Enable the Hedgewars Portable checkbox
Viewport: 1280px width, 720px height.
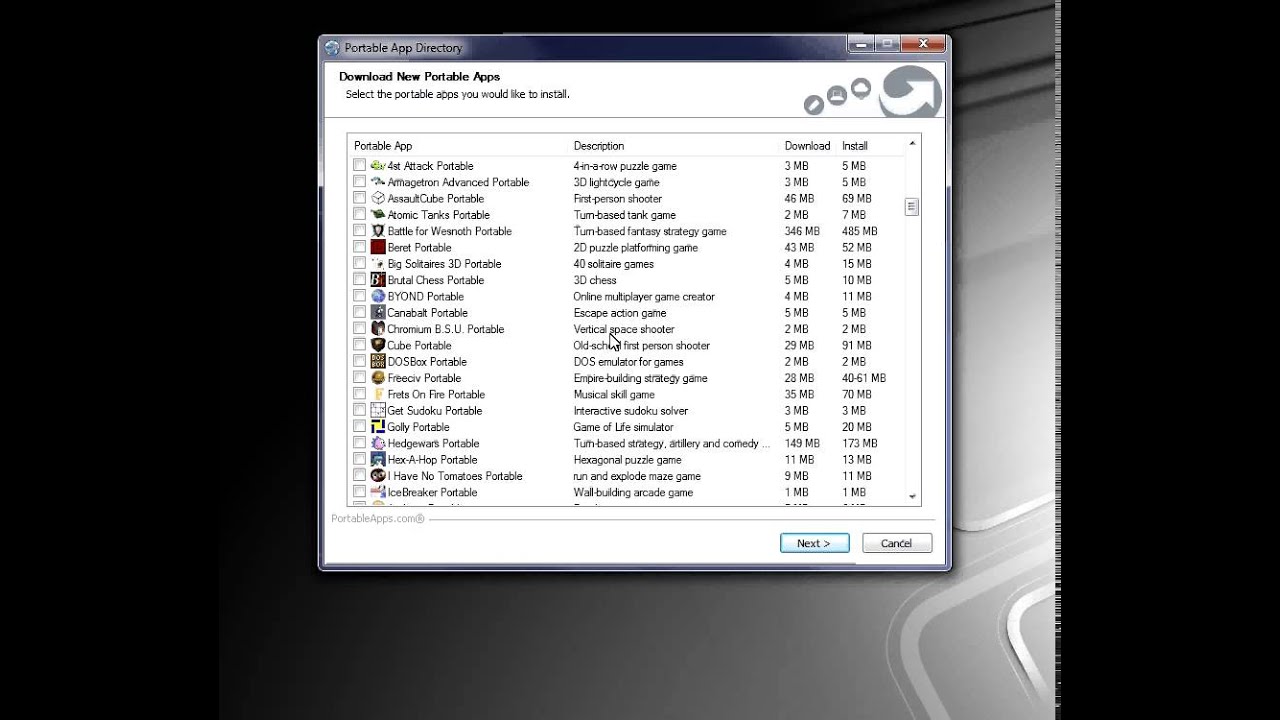pyautogui.click(x=359, y=443)
